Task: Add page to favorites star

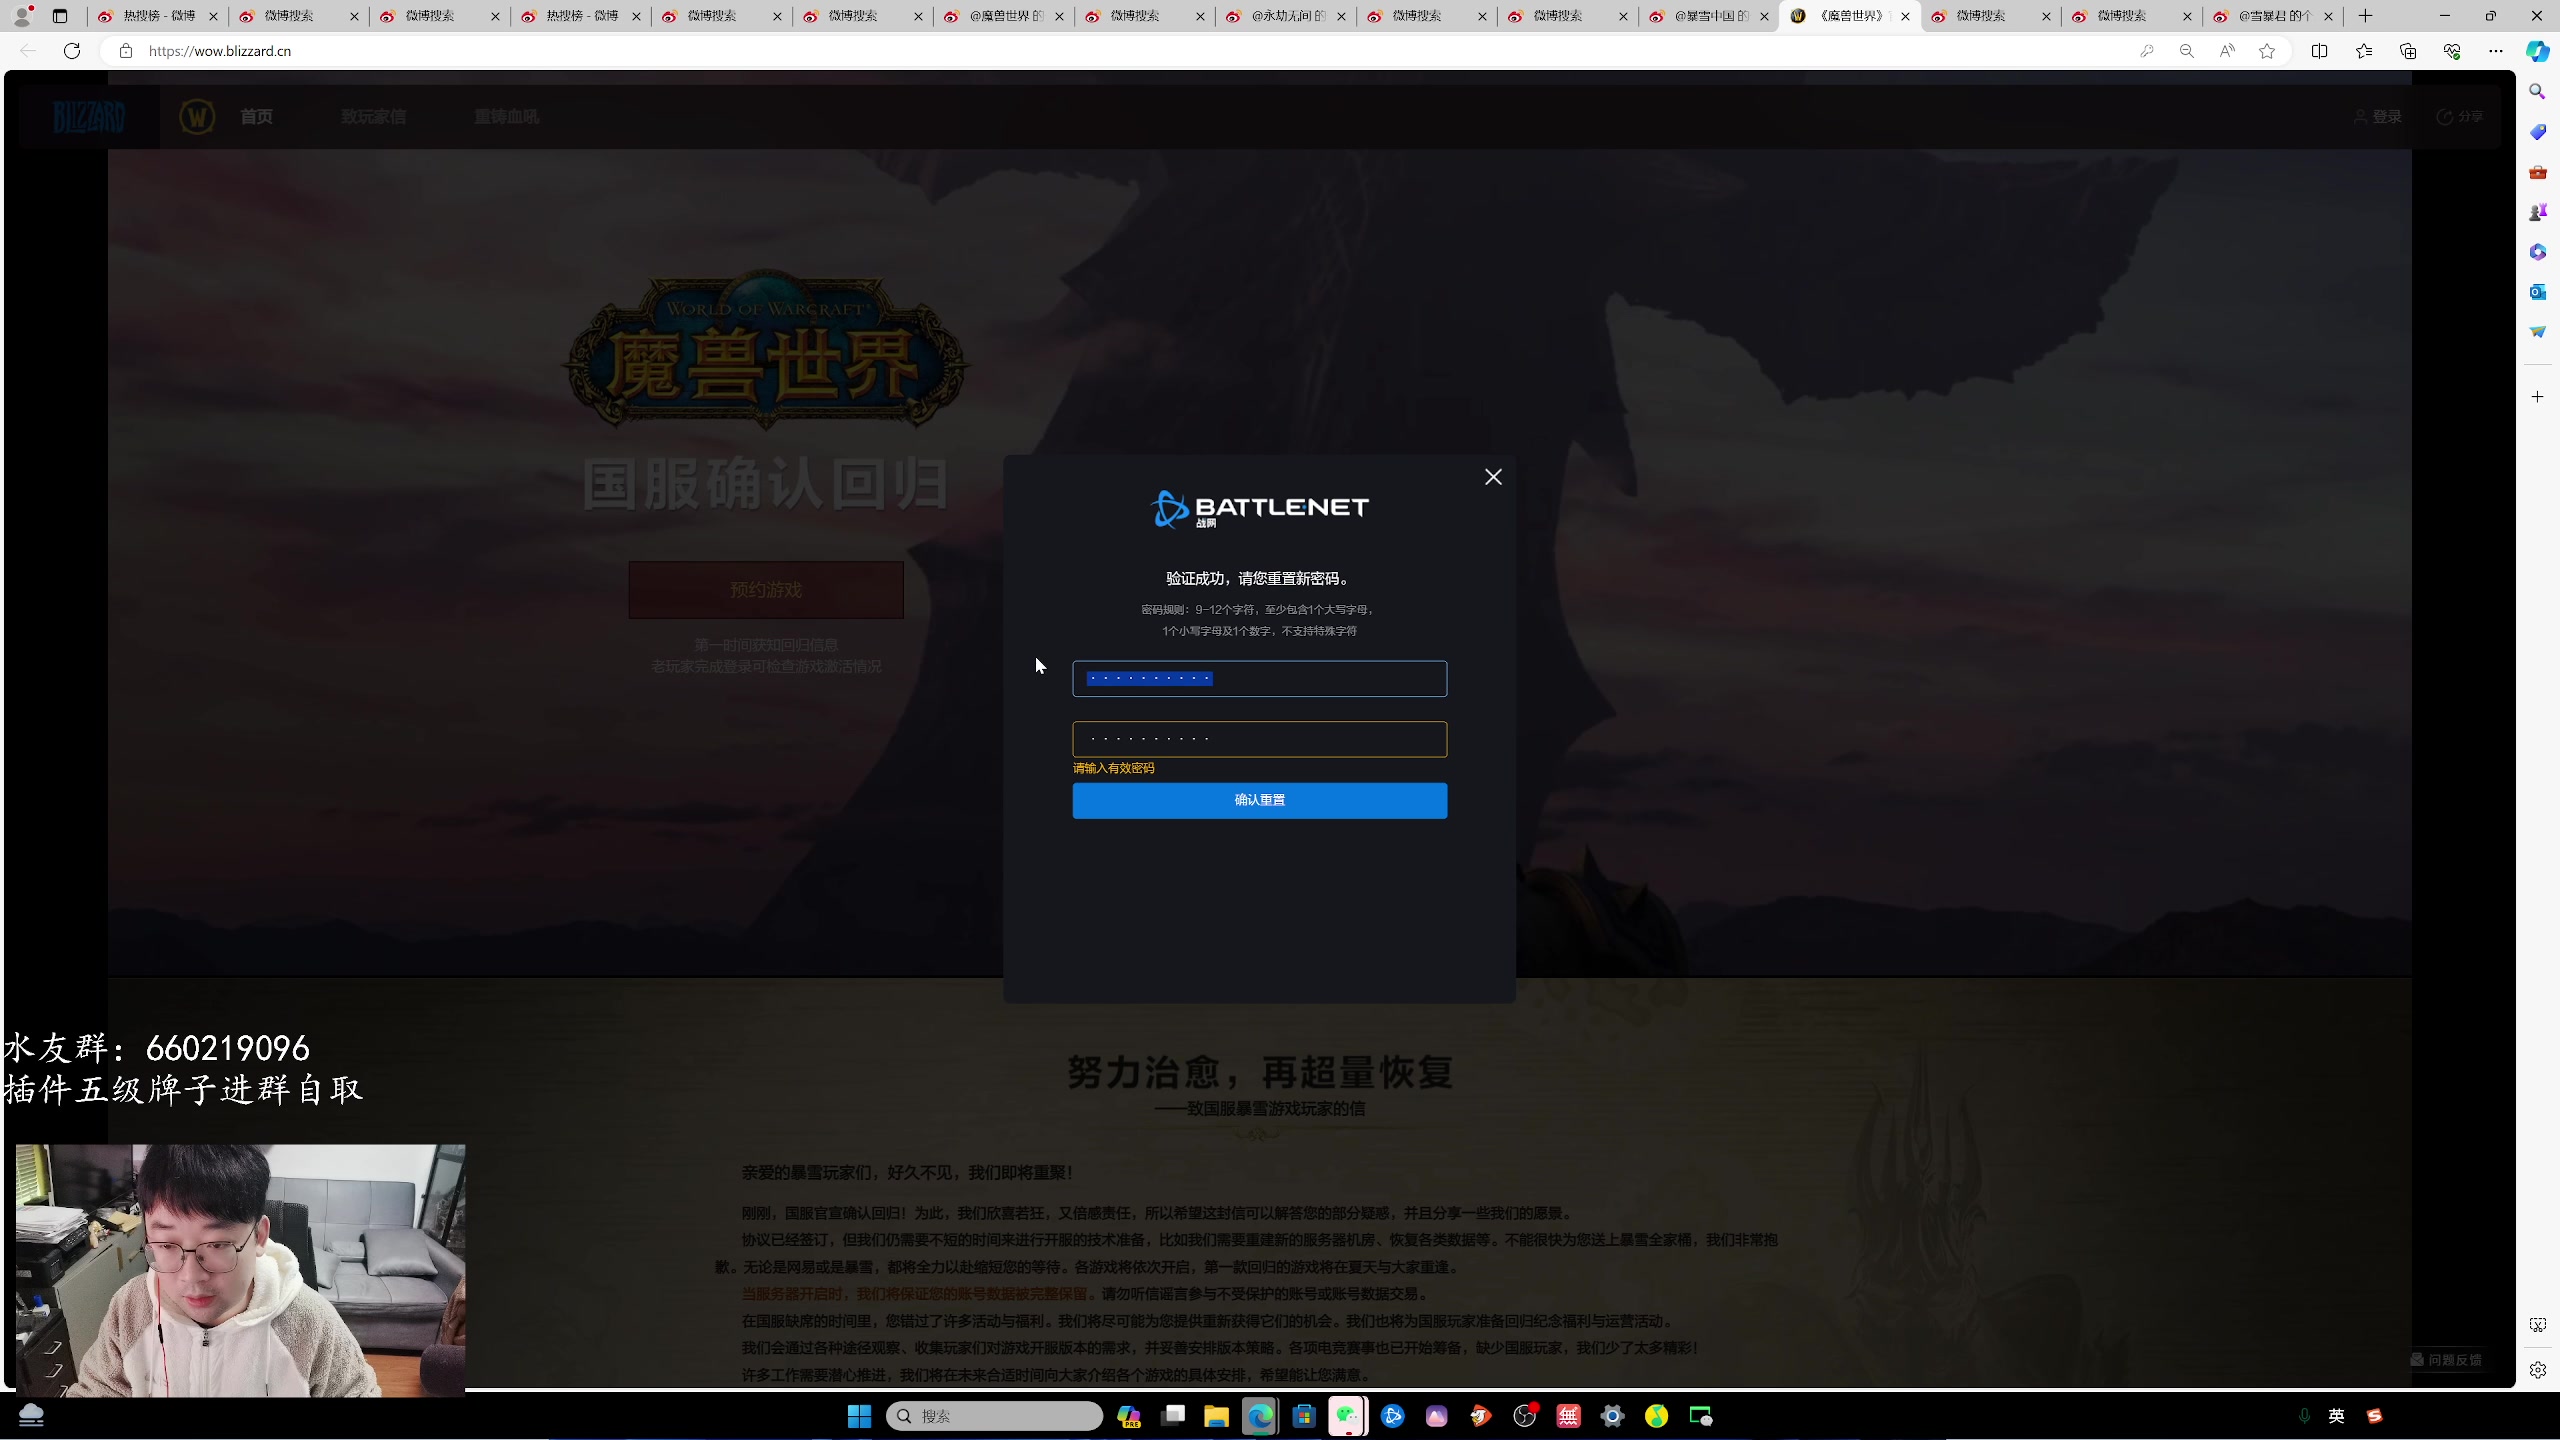Action: [x=2267, y=51]
